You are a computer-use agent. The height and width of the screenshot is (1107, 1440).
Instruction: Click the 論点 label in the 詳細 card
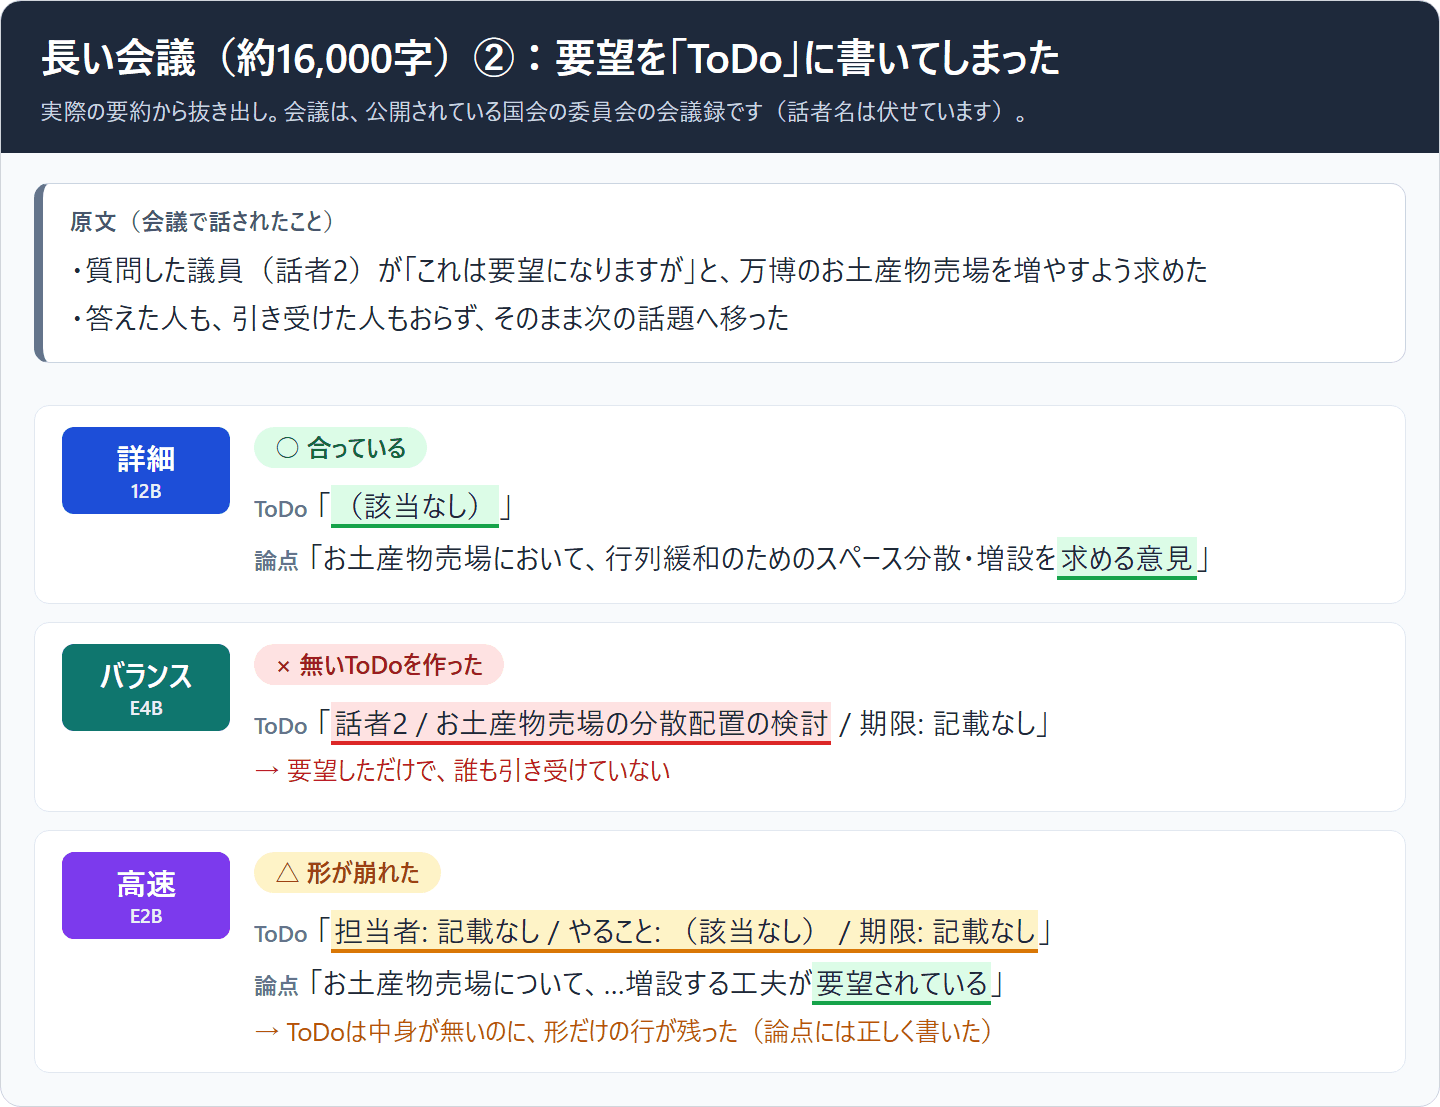coord(277,561)
